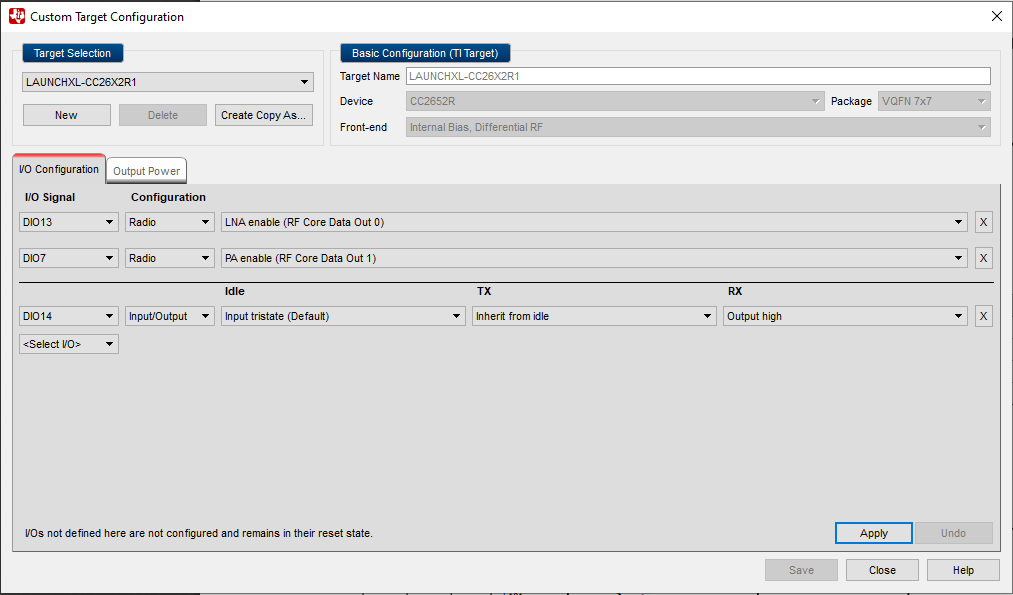Viewport: 1013px width, 595px height.
Task: Open the disabled CC2652R Device dropdown
Action: click(615, 101)
